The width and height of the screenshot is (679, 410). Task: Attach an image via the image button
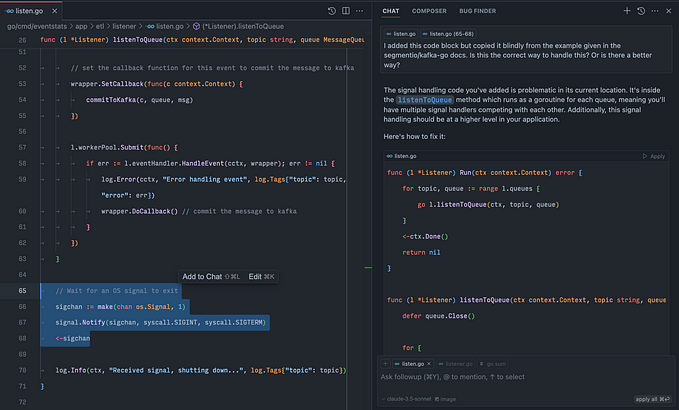pyautogui.click(x=445, y=399)
